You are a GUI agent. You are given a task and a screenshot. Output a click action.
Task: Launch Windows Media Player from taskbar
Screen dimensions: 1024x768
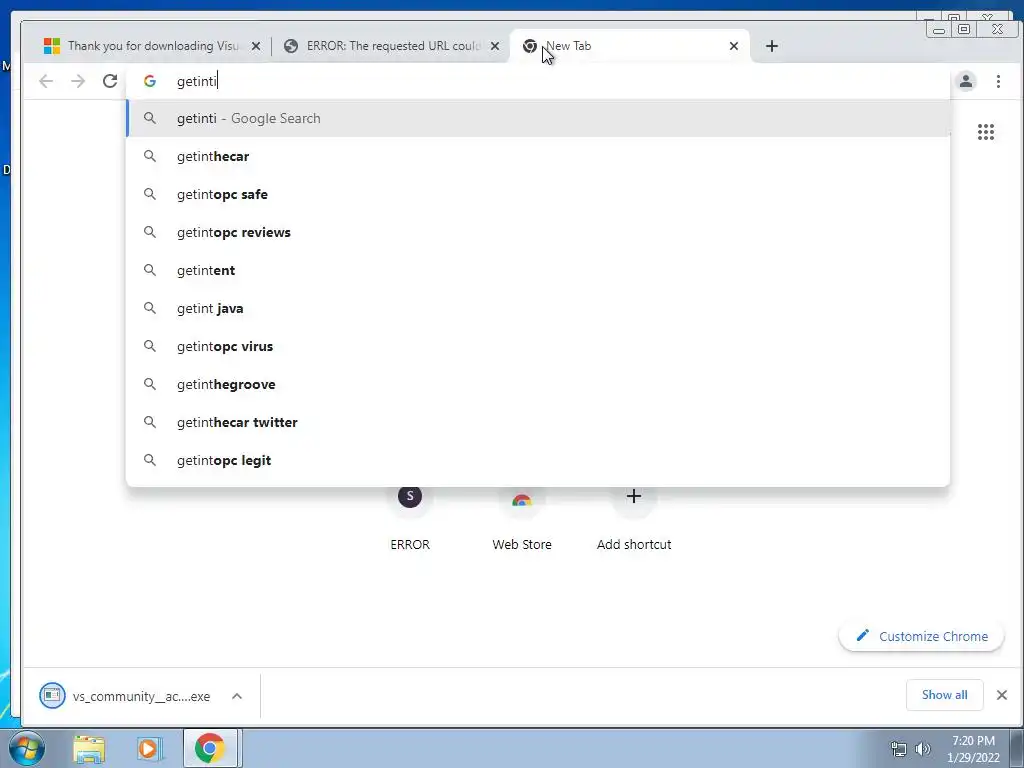(x=149, y=749)
